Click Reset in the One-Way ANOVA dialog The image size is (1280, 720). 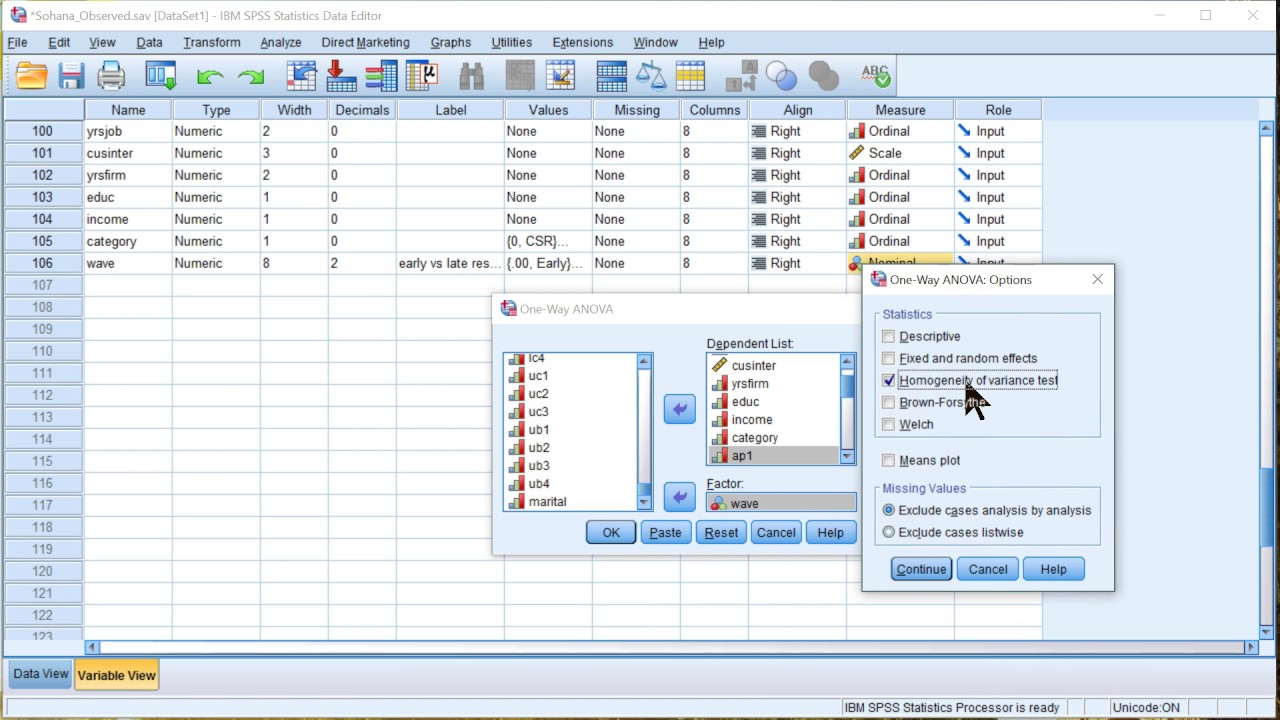click(x=721, y=533)
